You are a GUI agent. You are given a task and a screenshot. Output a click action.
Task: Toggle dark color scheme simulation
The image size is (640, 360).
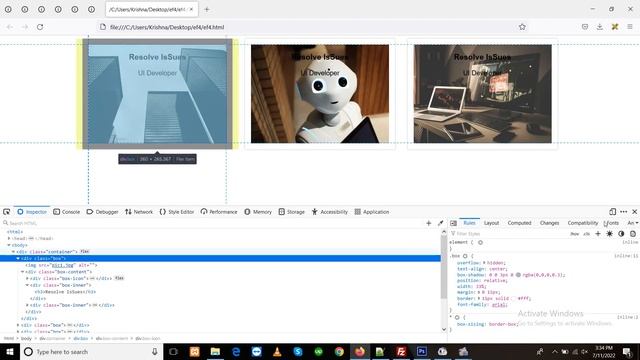(621, 234)
